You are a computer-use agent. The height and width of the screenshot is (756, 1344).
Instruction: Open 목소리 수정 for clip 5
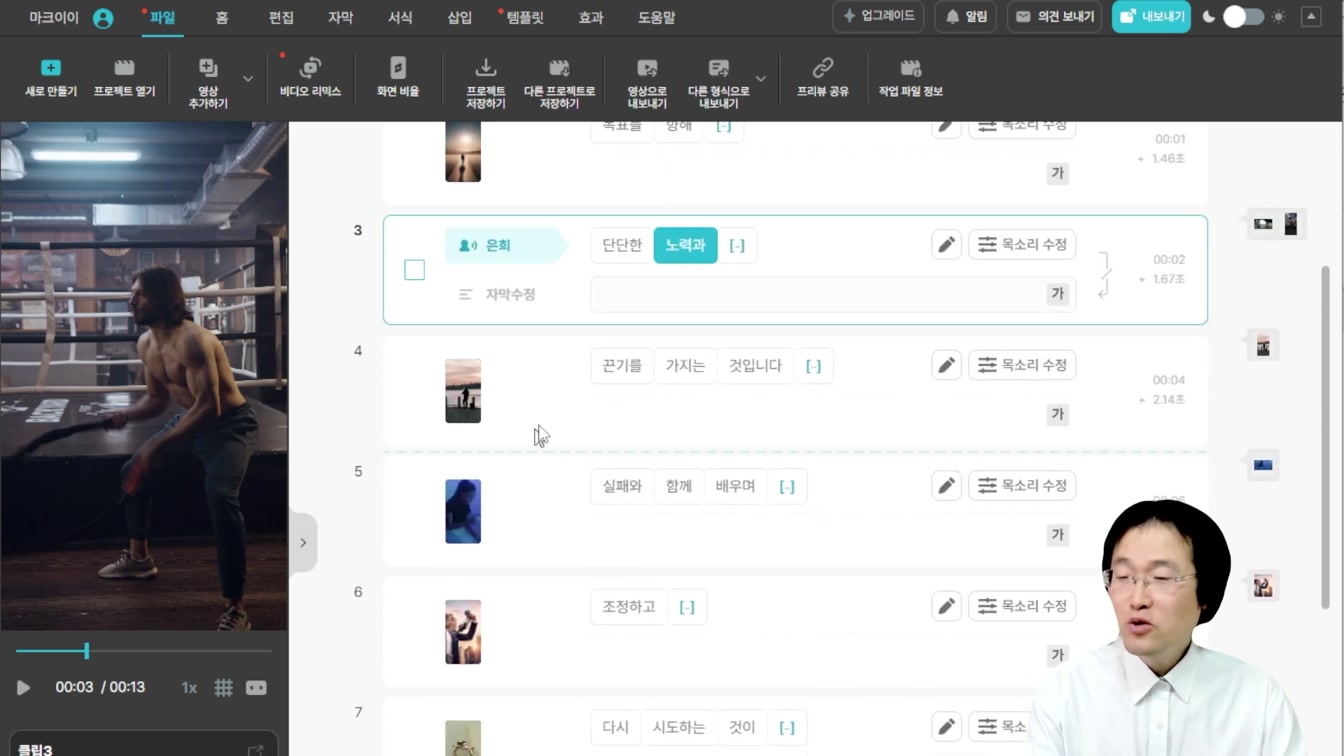[1022, 485]
